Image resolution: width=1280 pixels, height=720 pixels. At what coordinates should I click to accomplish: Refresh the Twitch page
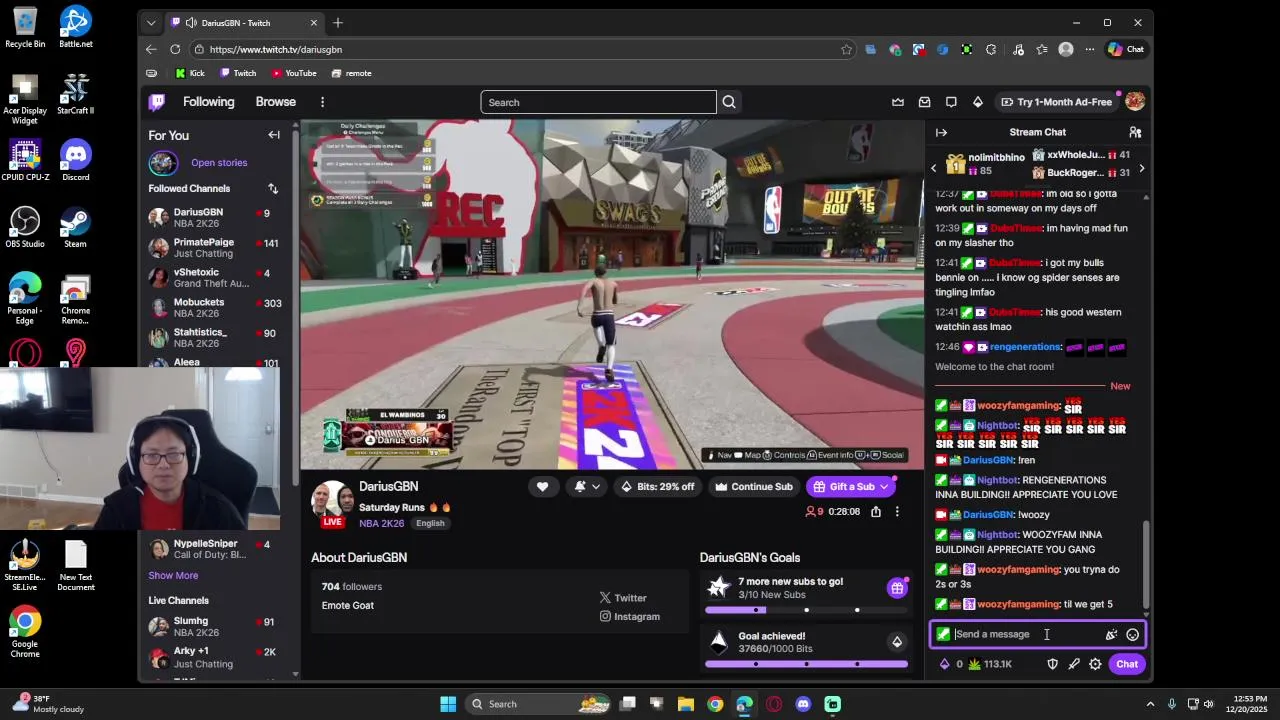point(175,49)
